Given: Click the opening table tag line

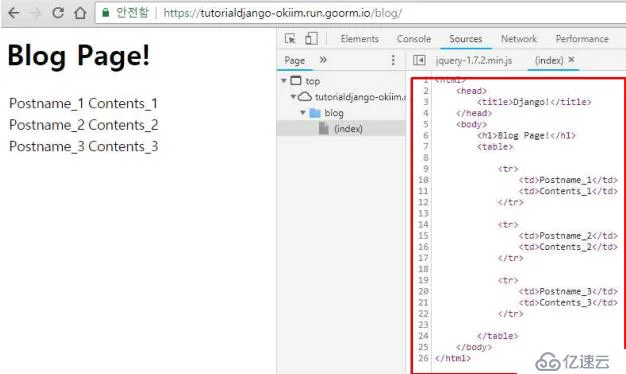Looking at the screenshot, I should tap(495, 146).
